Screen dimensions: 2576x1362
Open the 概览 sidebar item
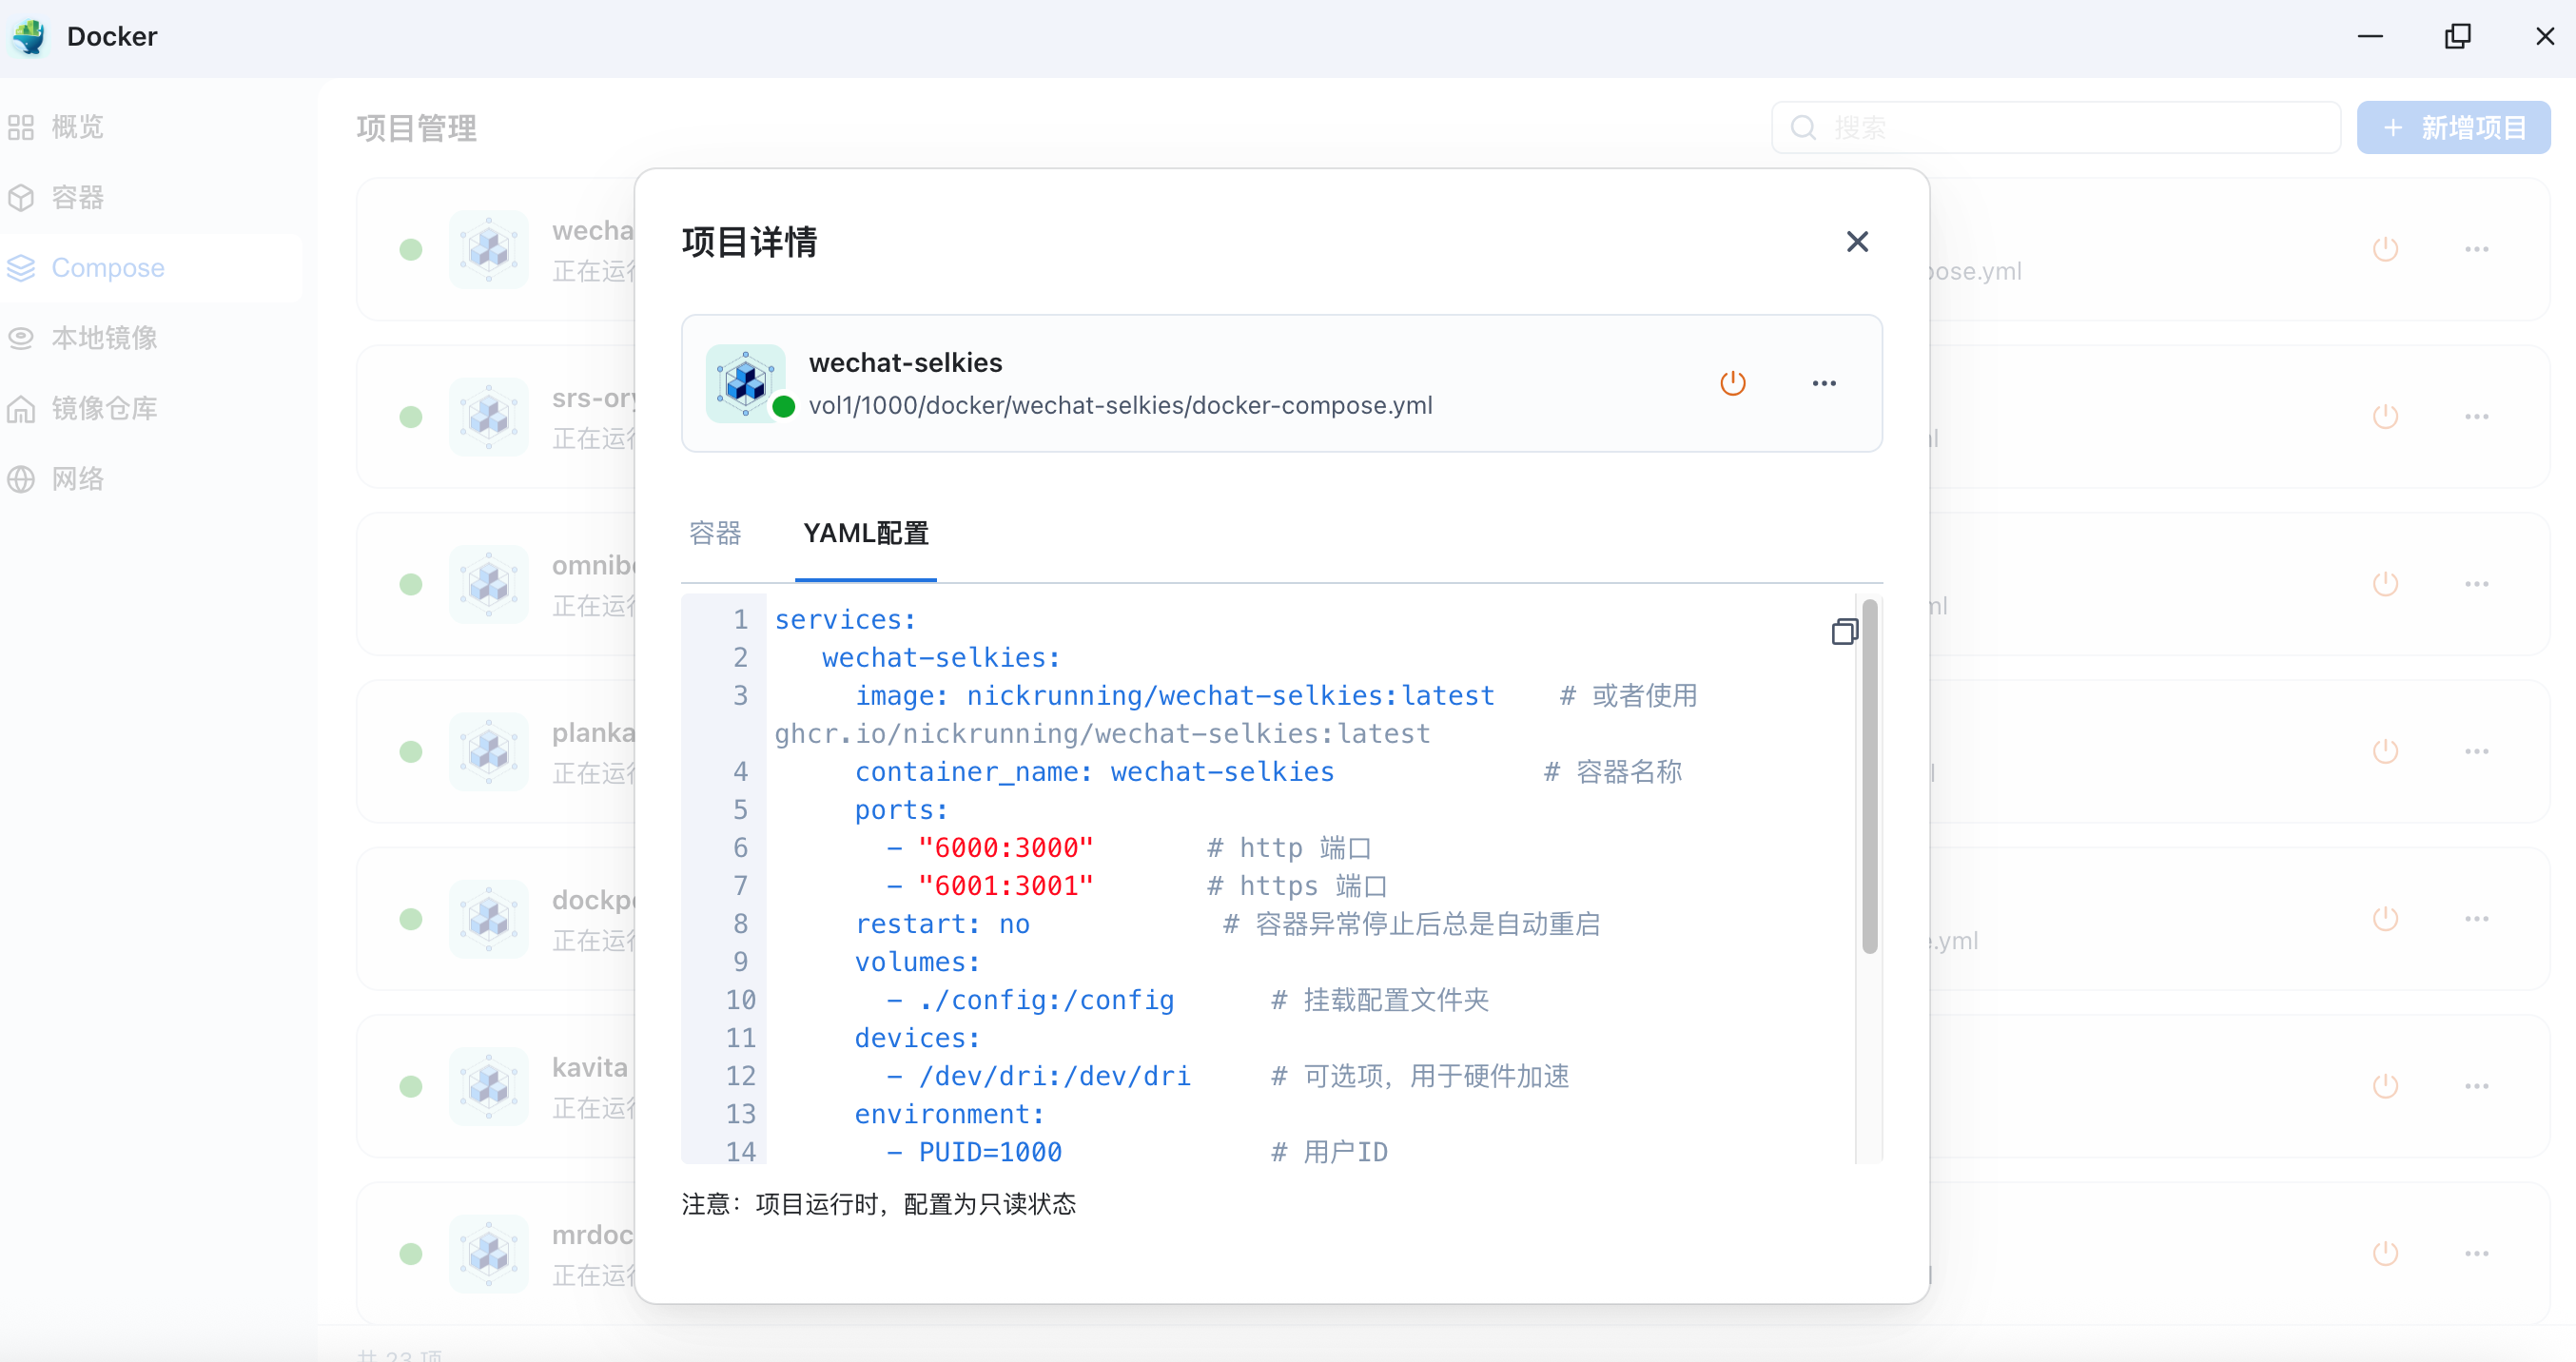click(76, 127)
